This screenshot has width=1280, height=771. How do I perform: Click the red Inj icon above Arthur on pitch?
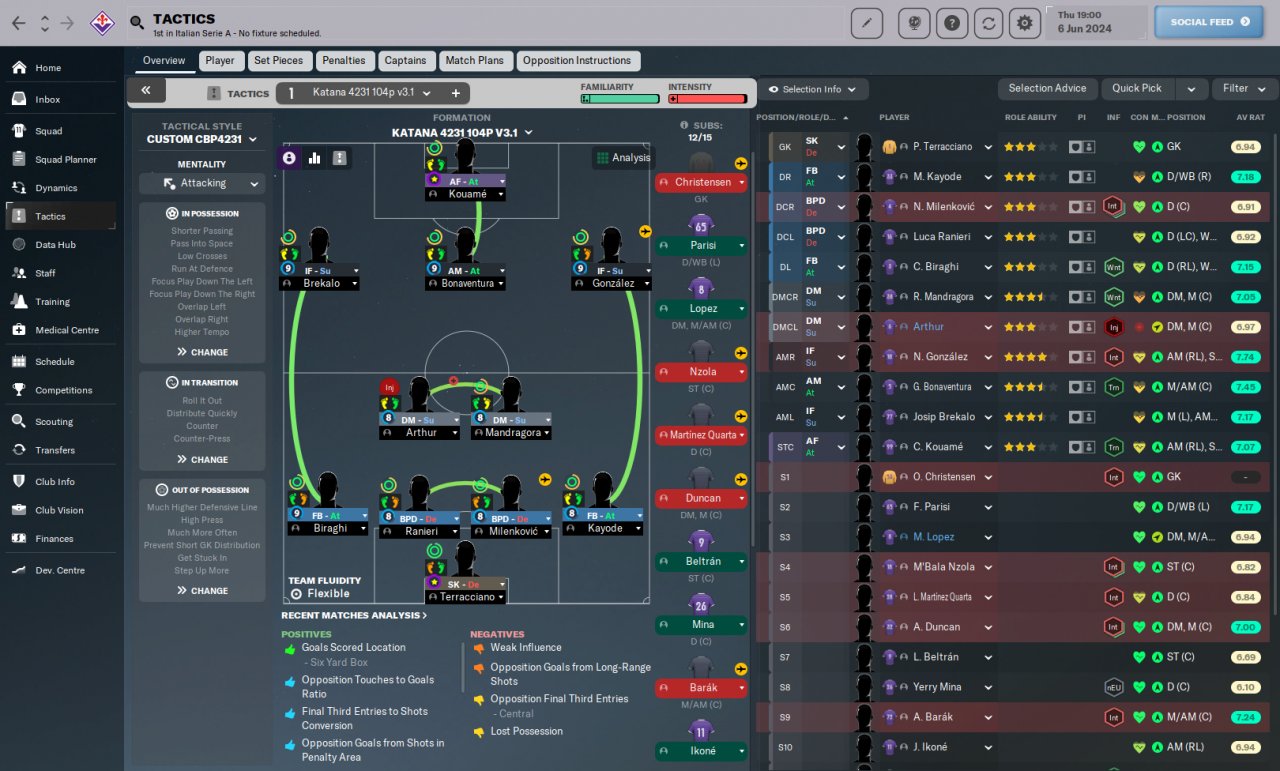(390, 387)
